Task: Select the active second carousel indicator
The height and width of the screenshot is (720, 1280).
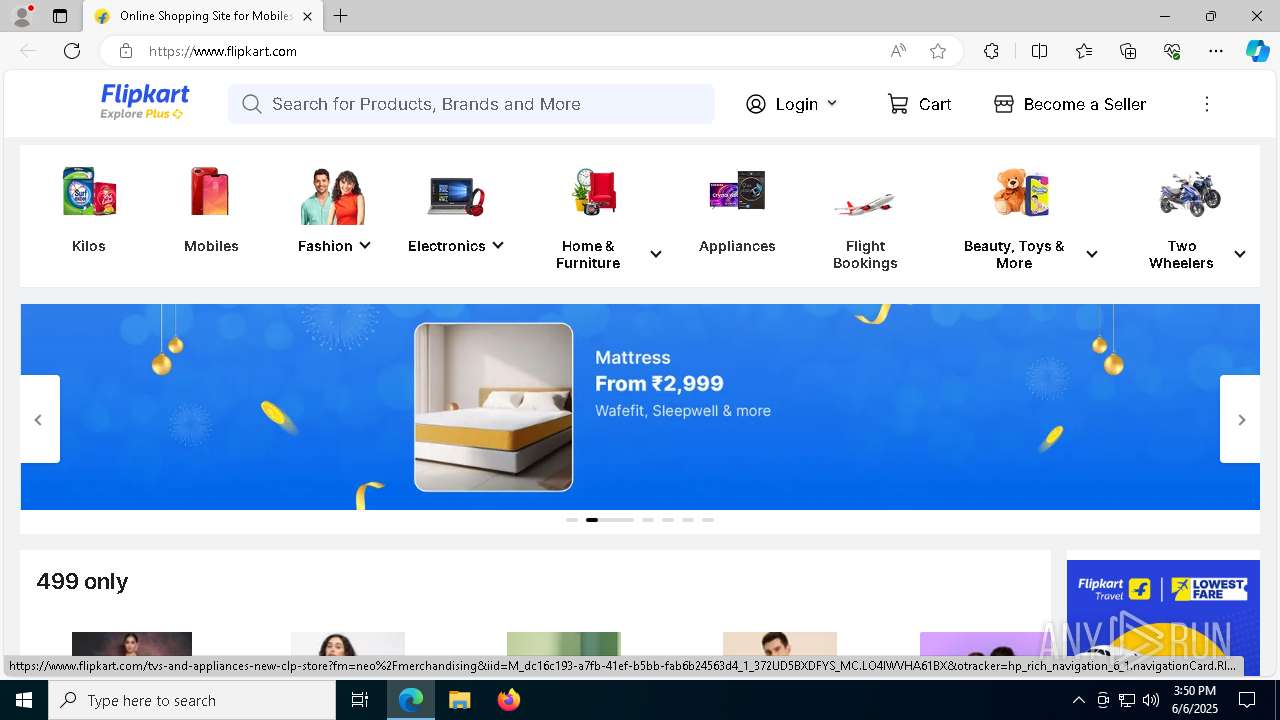Action: click(x=610, y=520)
